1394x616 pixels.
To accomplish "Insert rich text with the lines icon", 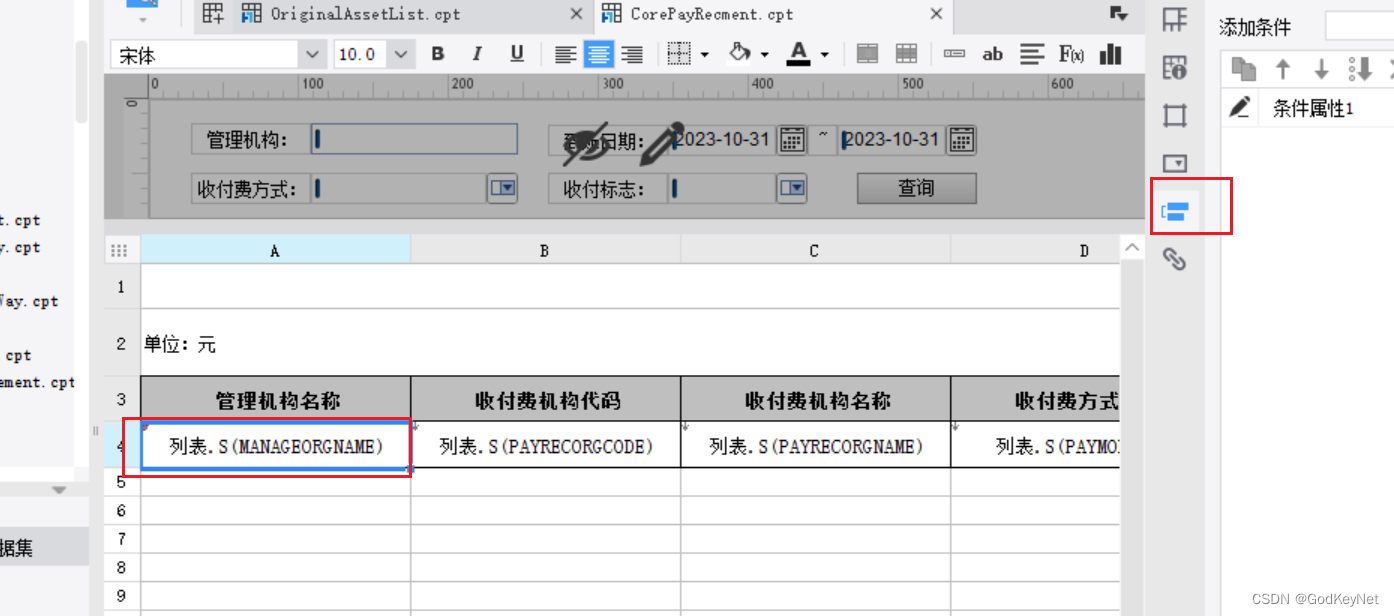I will pyautogui.click(x=1032, y=54).
